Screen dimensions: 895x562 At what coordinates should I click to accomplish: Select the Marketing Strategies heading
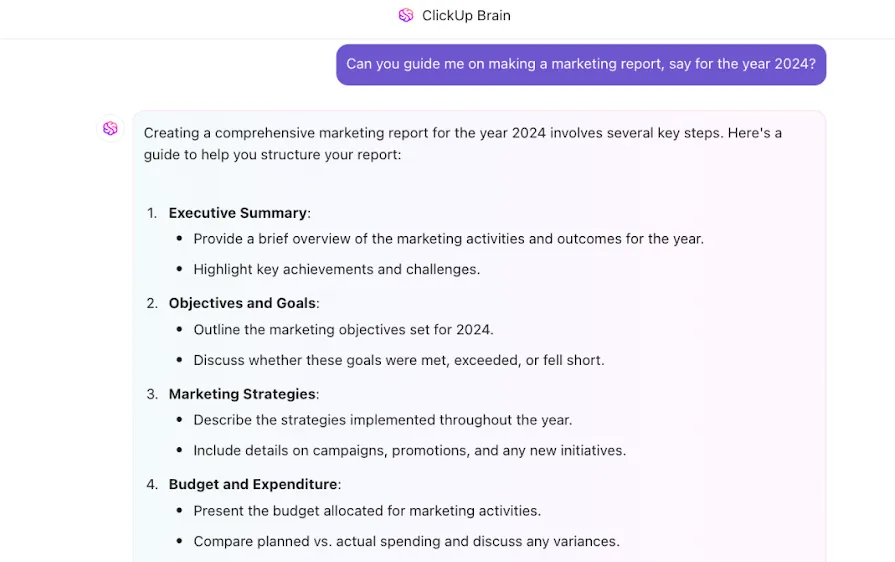[x=242, y=394]
